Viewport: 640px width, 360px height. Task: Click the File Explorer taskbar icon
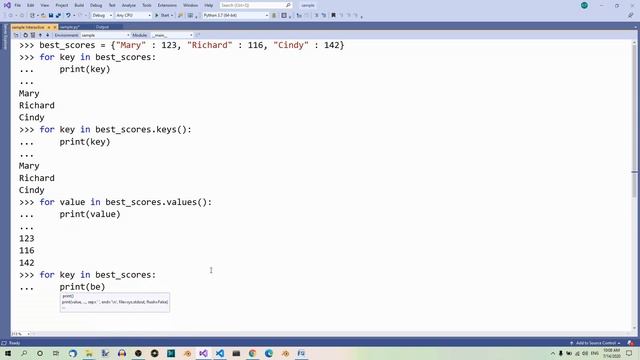(x=89, y=353)
